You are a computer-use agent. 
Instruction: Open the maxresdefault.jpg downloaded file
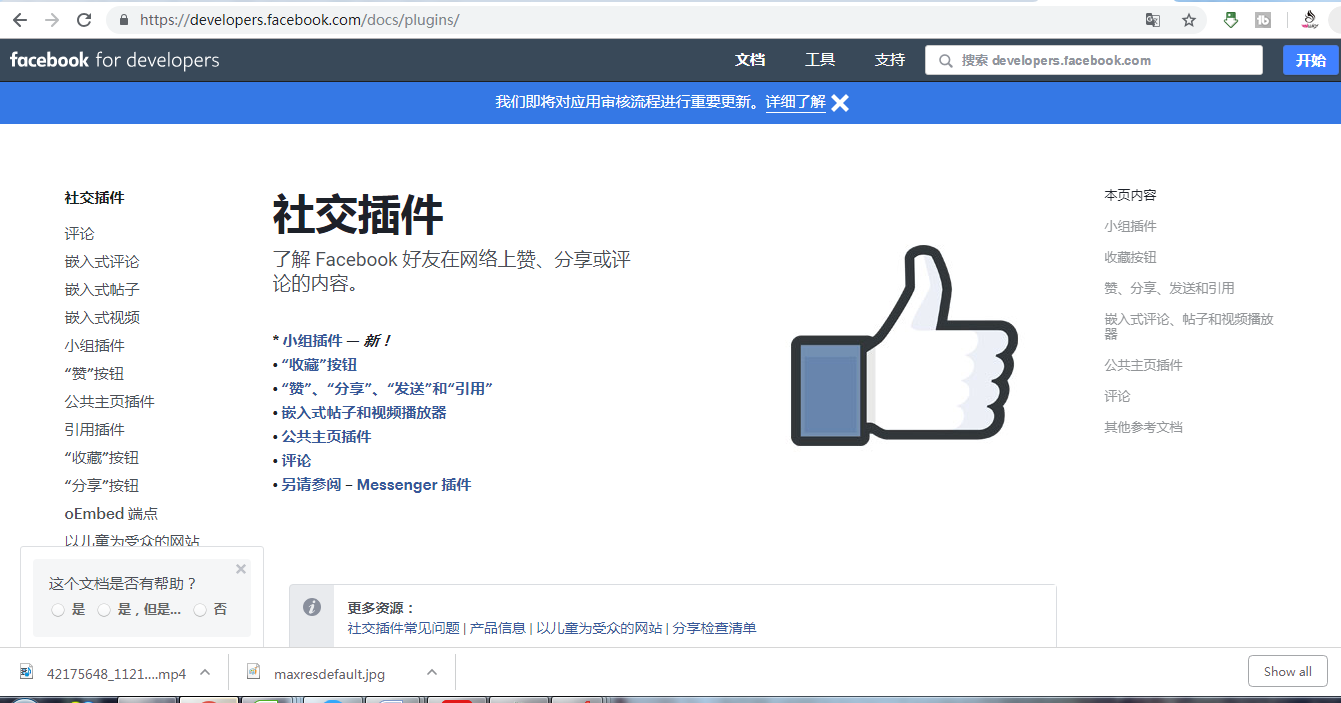coord(329,674)
